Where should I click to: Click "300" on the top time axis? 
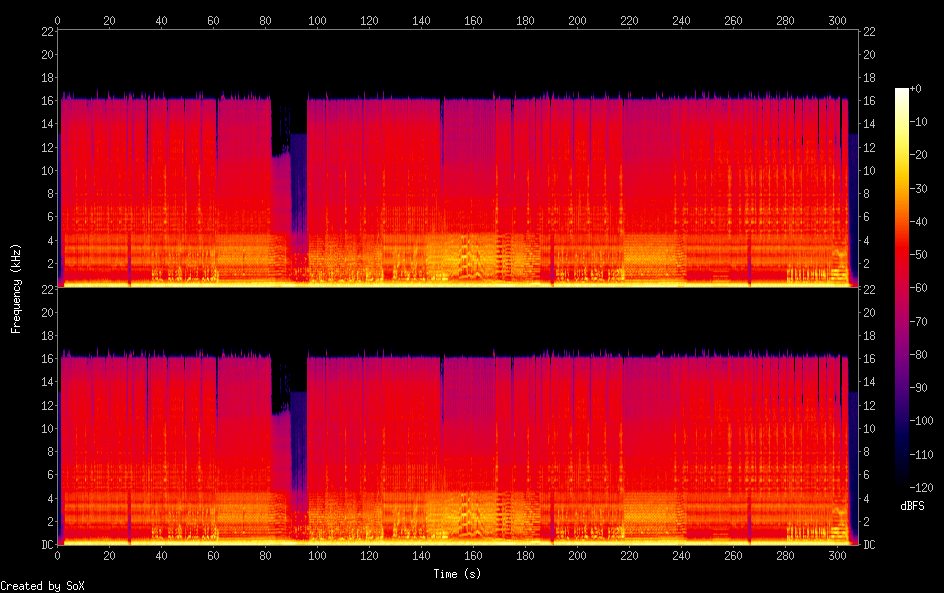point(837,20)
